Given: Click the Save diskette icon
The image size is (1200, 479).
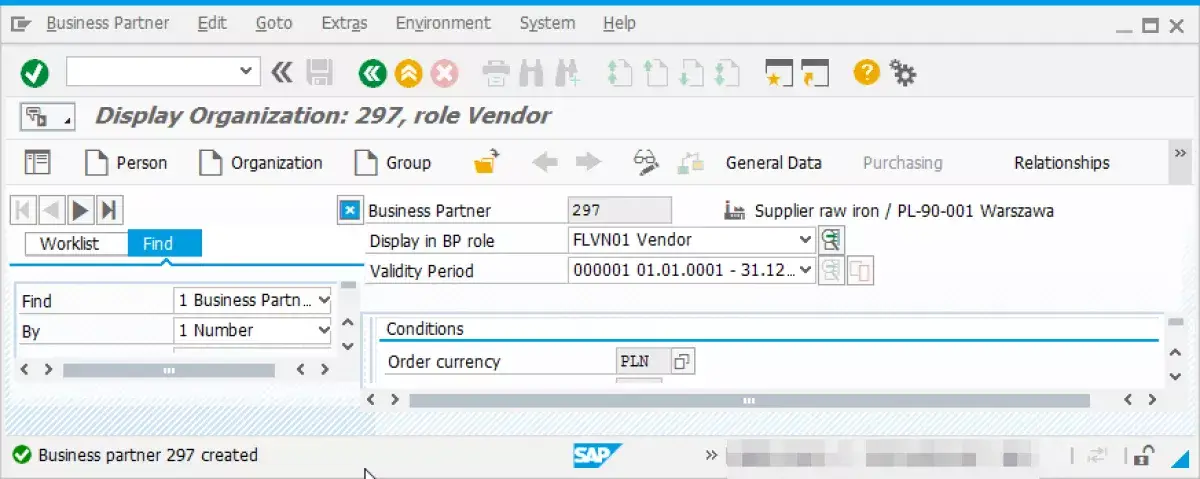Looking at the screenshot, I should coord(319,72).
